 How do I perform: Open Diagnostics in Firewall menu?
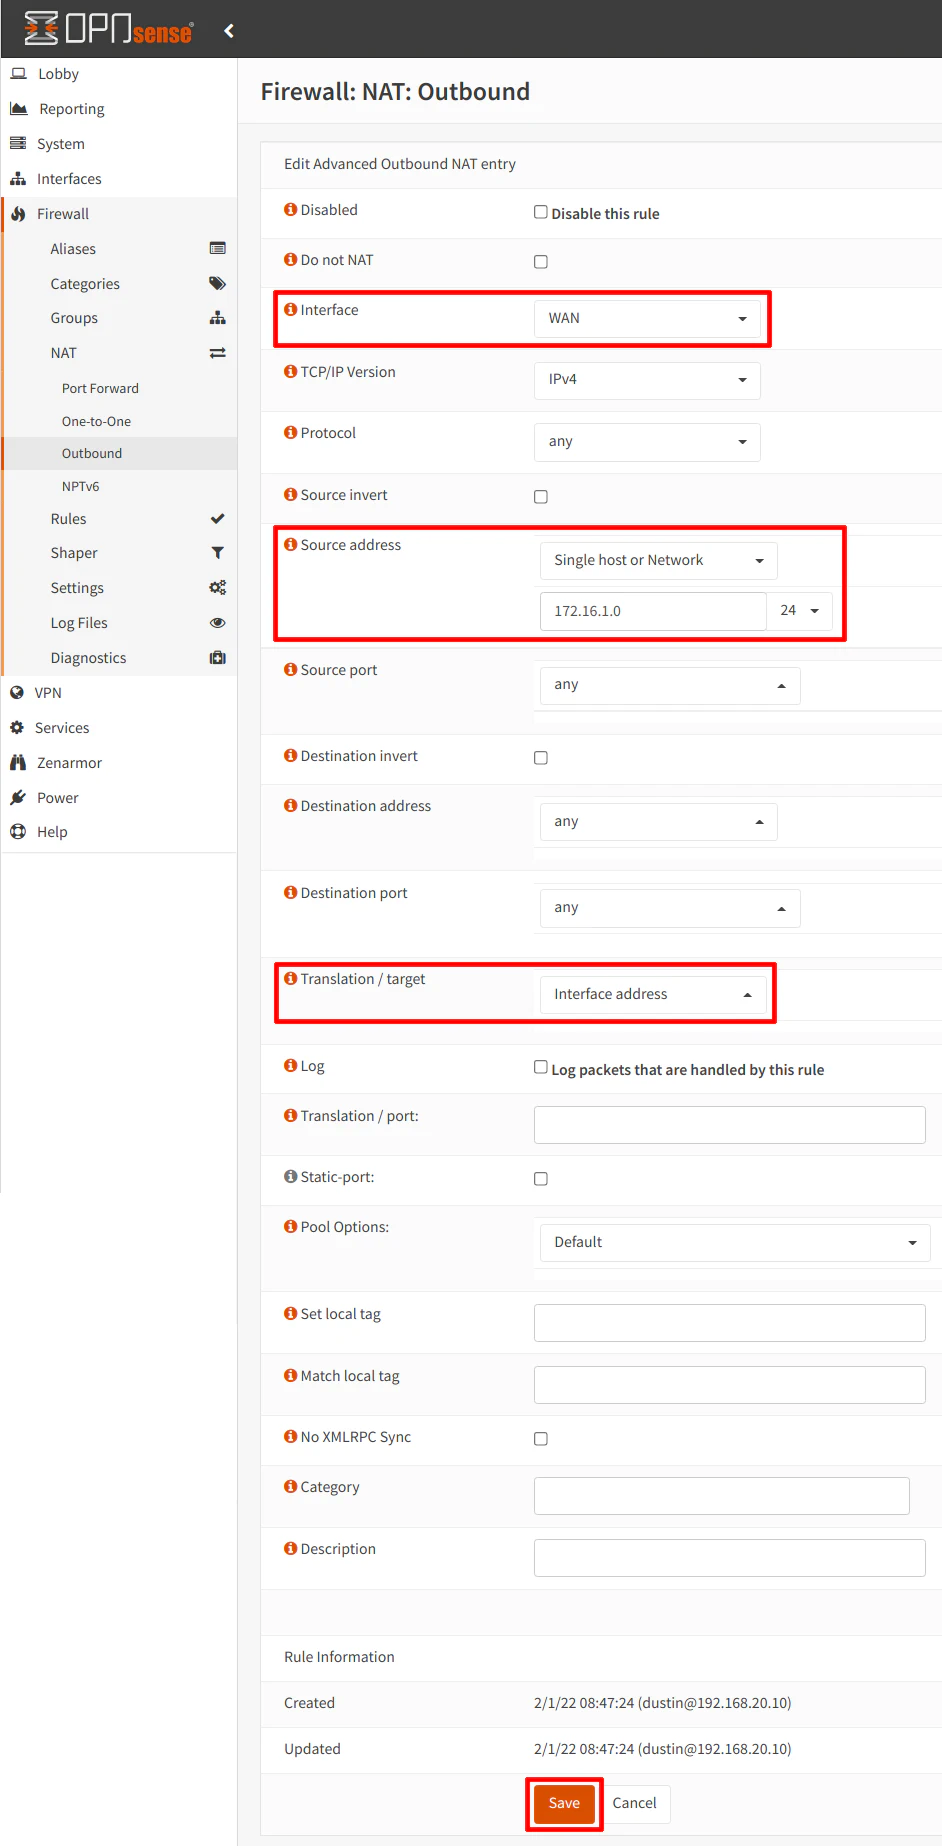pos(88,658)
